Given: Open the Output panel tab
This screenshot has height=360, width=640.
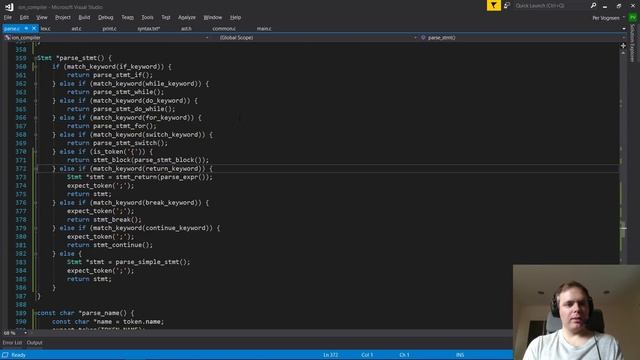Looking at the screenshot, I should tap(35, 343).
